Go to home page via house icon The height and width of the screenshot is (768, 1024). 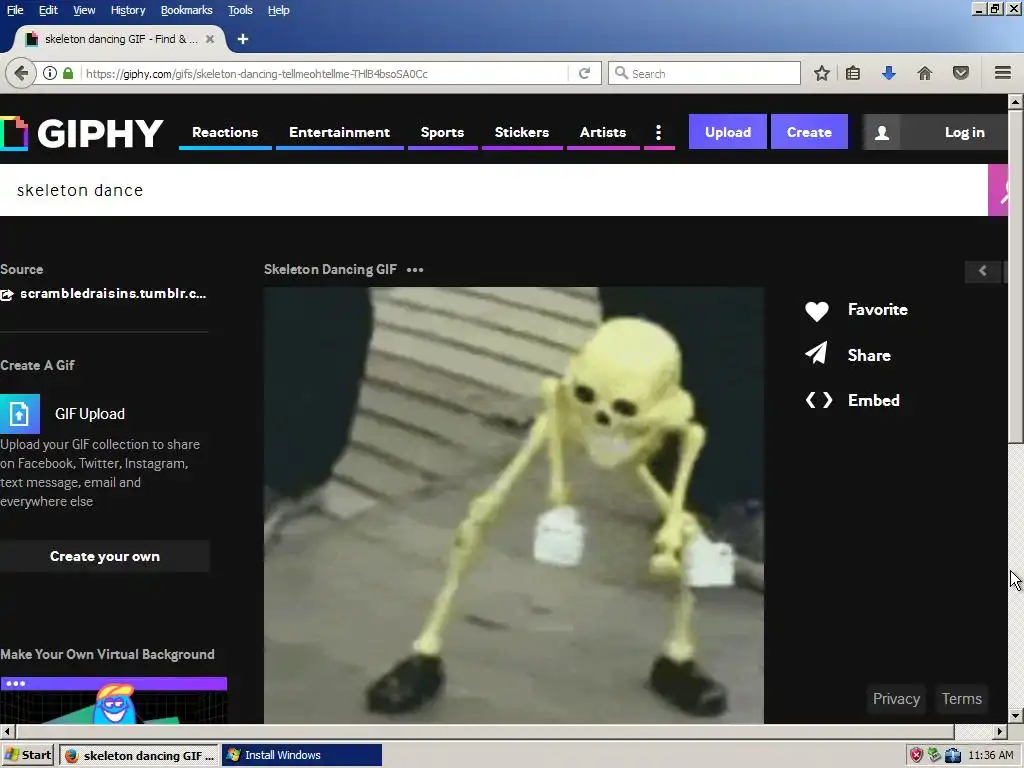coord(925,73)
